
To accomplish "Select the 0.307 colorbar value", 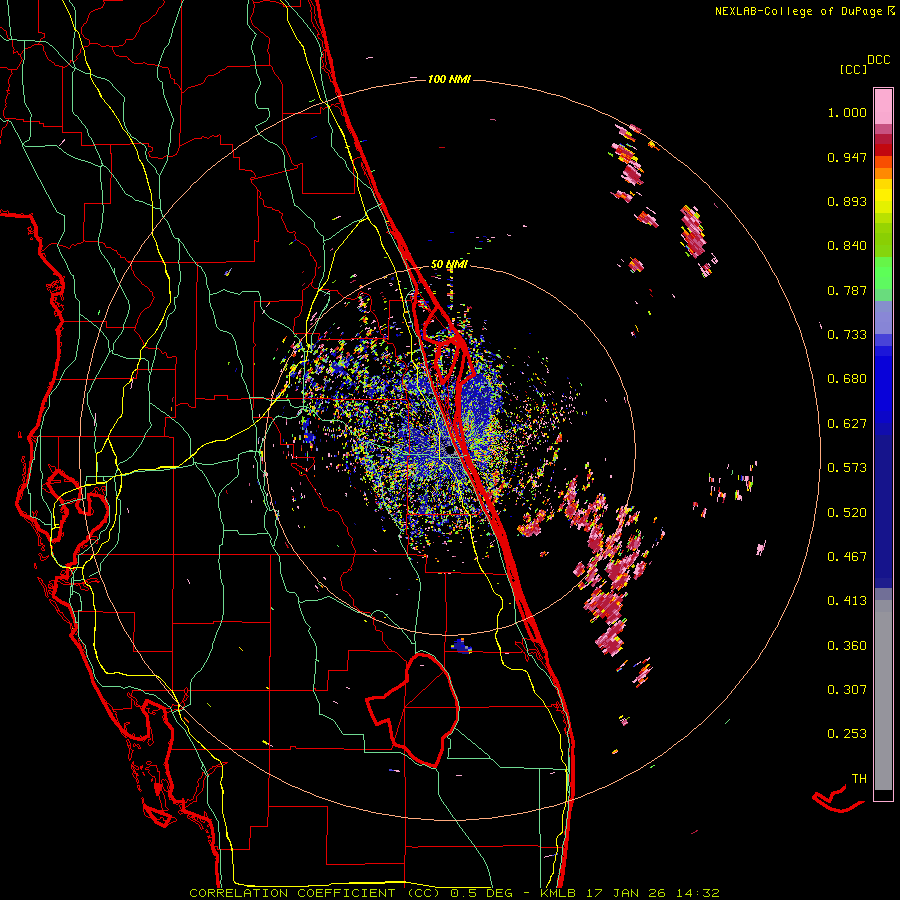I will coord(847,690).
